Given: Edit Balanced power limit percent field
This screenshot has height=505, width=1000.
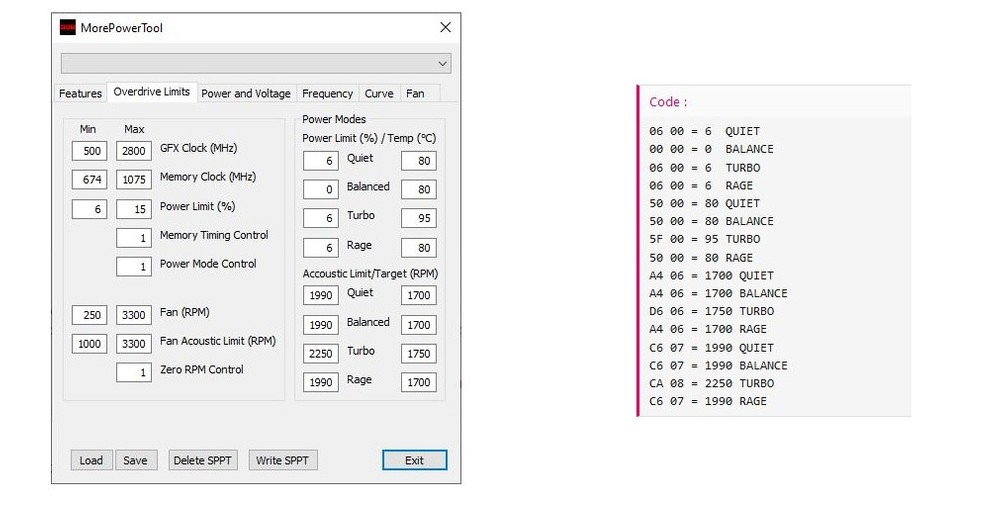Looking at the screenshot, I should 321,189.
